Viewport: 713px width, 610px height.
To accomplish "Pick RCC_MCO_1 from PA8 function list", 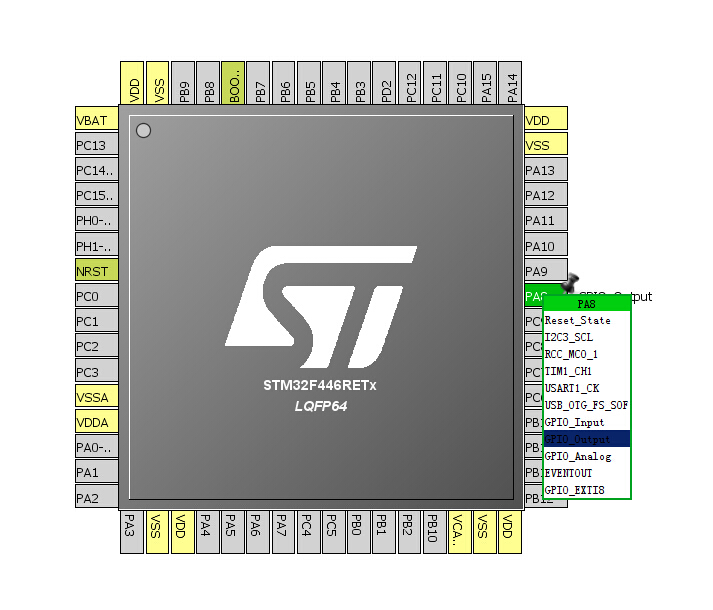I will pyautogui.click(x=587, y=354).
